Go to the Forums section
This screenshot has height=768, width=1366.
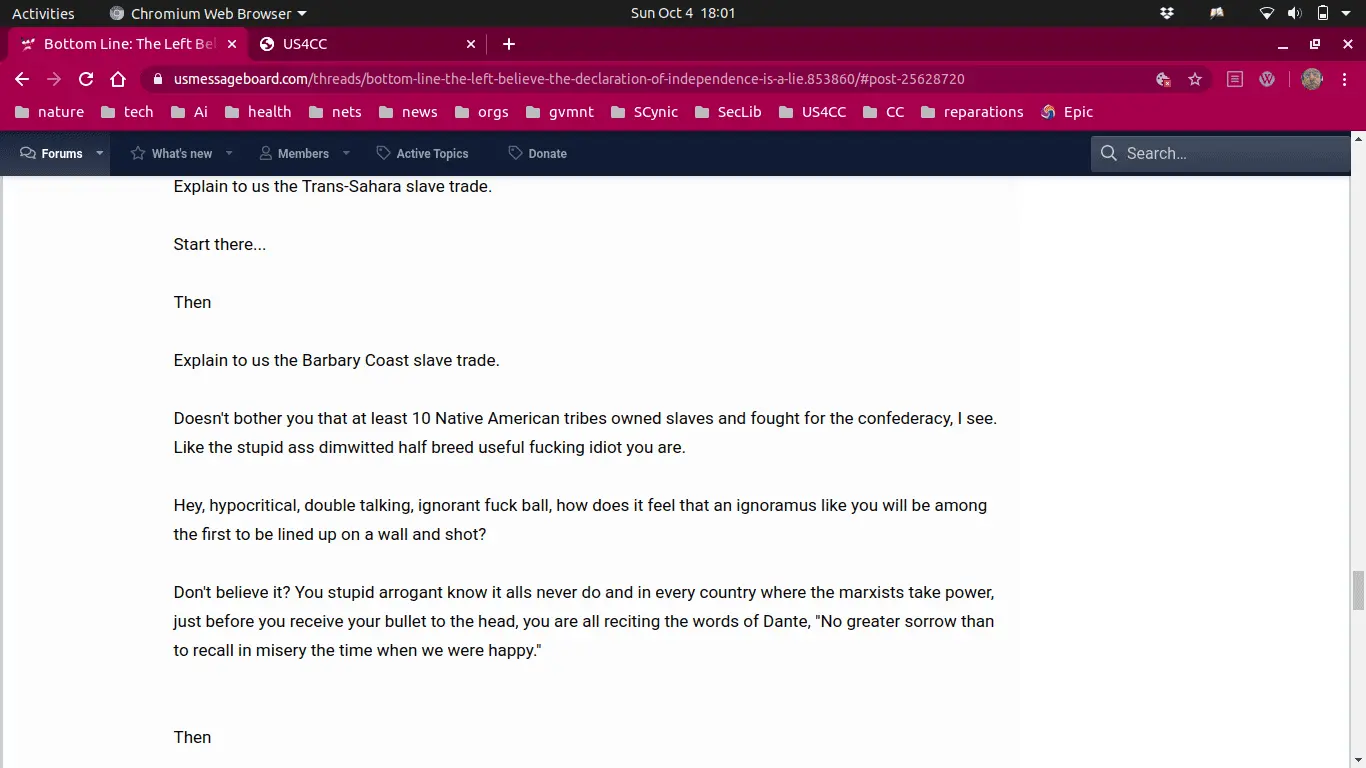coord(52,153)
